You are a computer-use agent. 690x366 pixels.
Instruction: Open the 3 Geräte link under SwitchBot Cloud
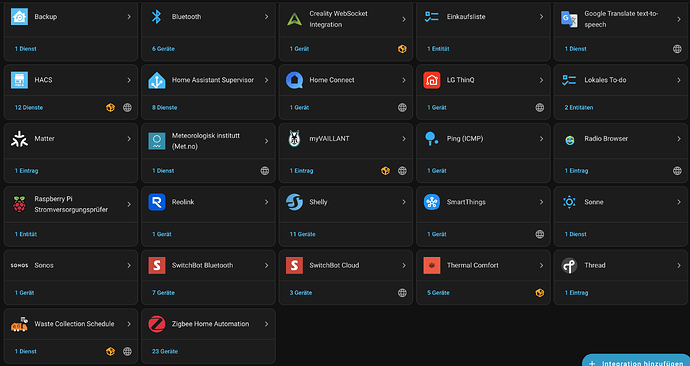coord(301,293)
